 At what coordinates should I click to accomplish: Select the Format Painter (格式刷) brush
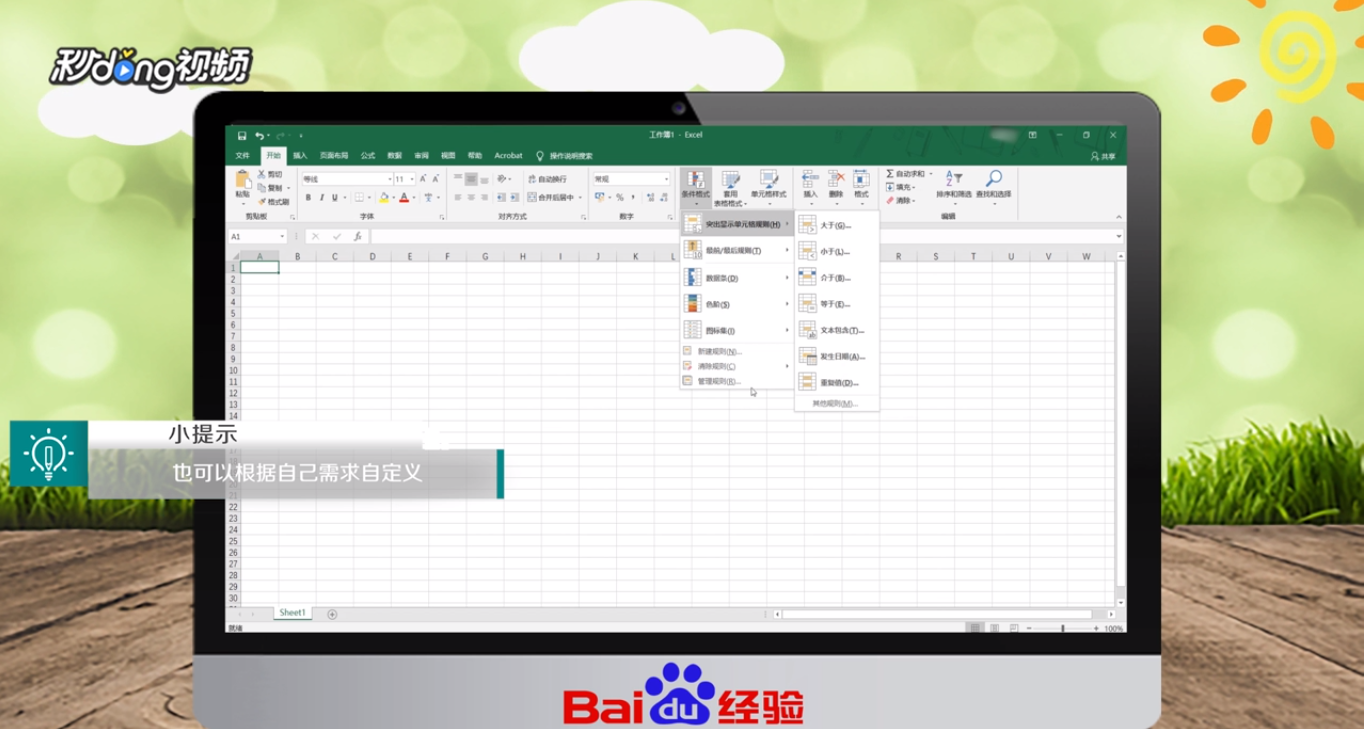(x=262, y=202)
